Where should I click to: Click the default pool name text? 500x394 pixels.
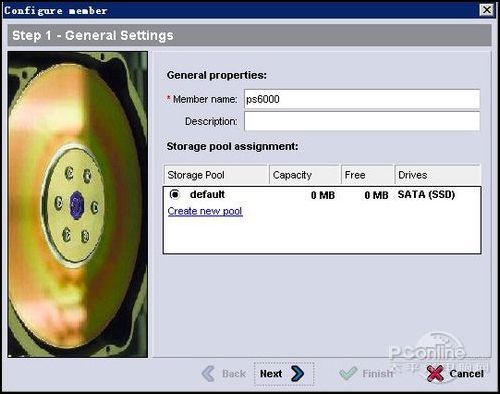[207, 194]
